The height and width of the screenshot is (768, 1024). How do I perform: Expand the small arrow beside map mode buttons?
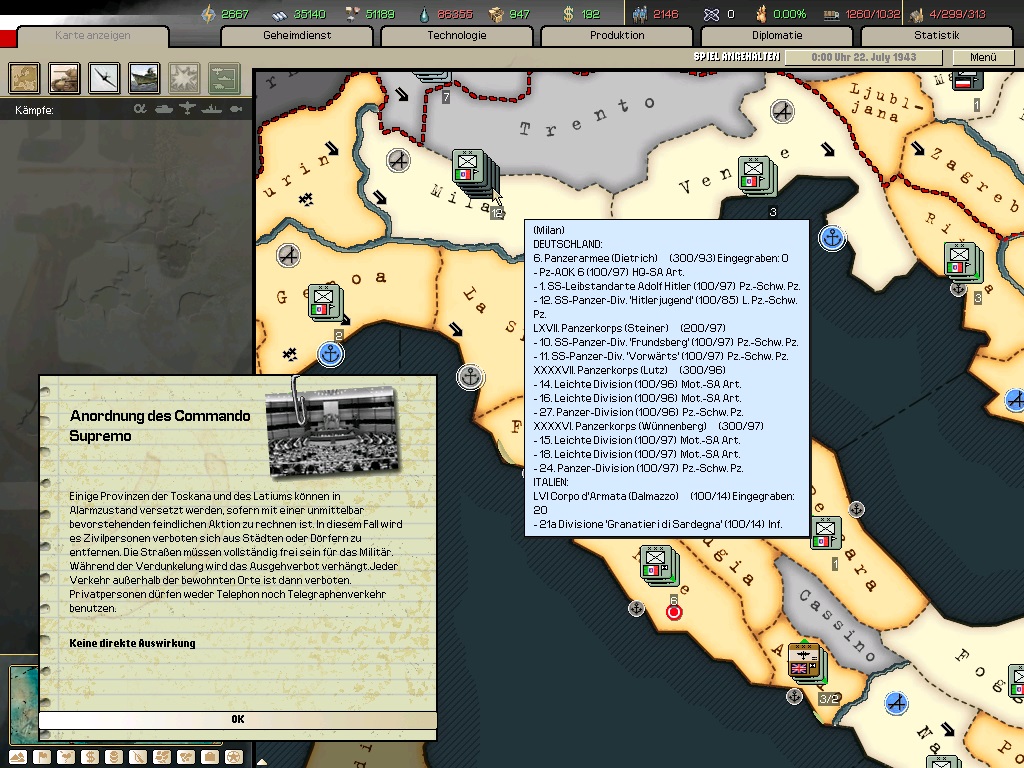pyautogui.click(x=263, y=761)
